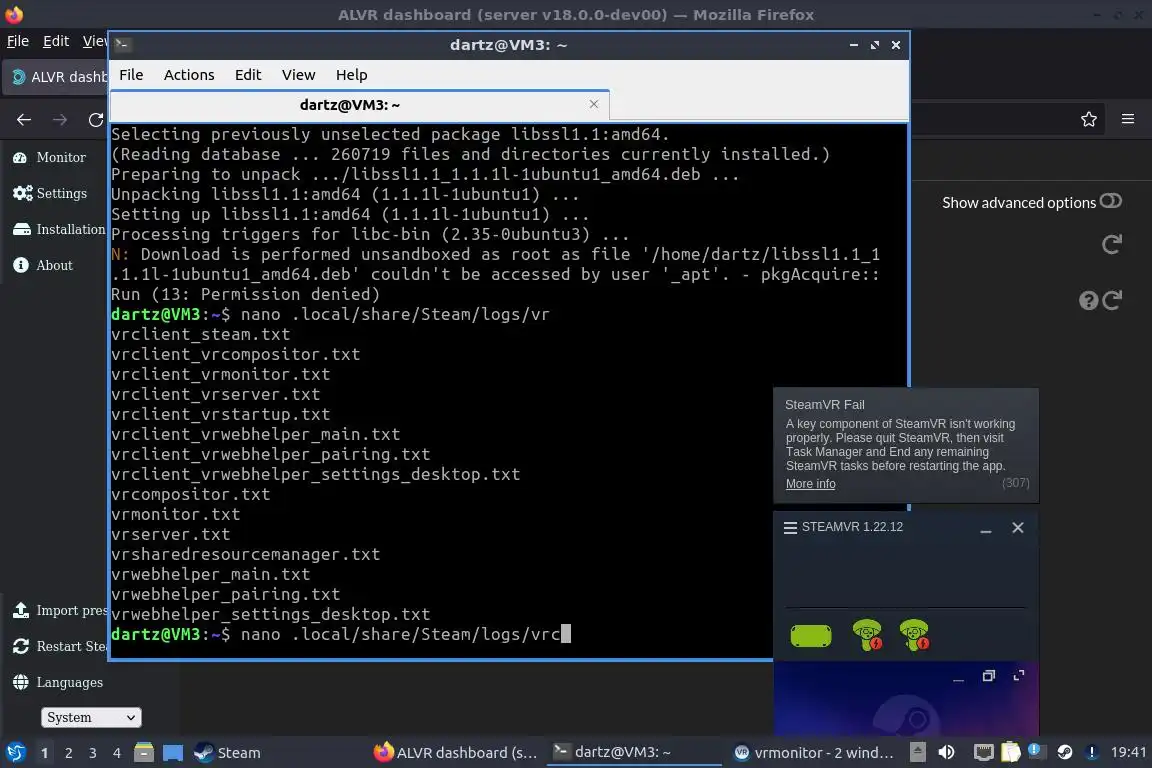Click the blue update notifier tray icon
Viewport: 1152px width, 768px height.
1035,750
